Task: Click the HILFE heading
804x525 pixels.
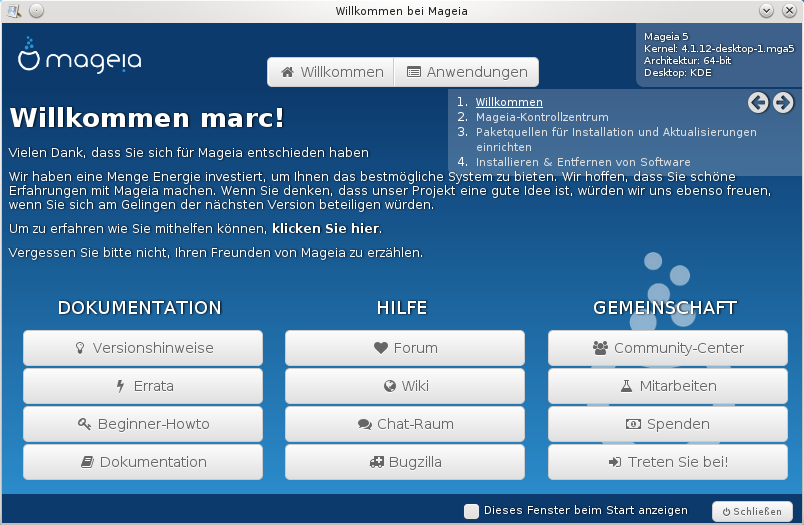Action: [x=402, y=308]
